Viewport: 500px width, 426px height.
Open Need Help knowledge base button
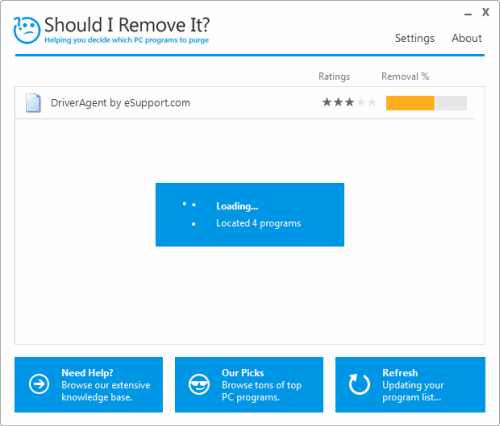click(x=89, y=385)
